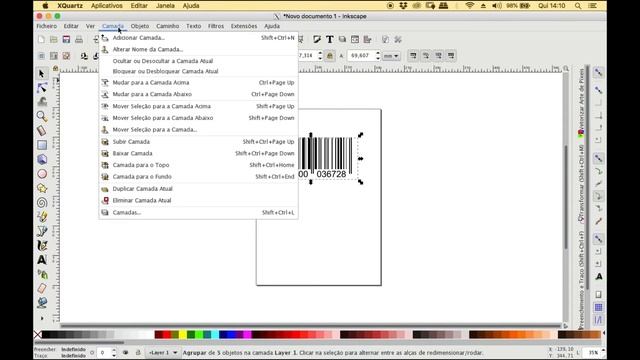Click the vertical canvas scrollbar
Screen dimensions: 640x360
click(x=566, y=198)
